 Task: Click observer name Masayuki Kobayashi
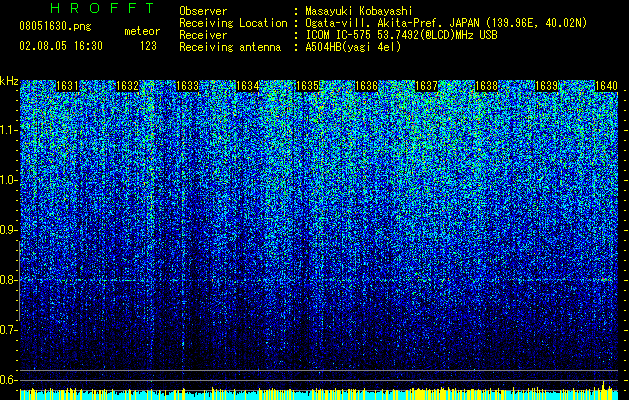click(x=359, y=11)
